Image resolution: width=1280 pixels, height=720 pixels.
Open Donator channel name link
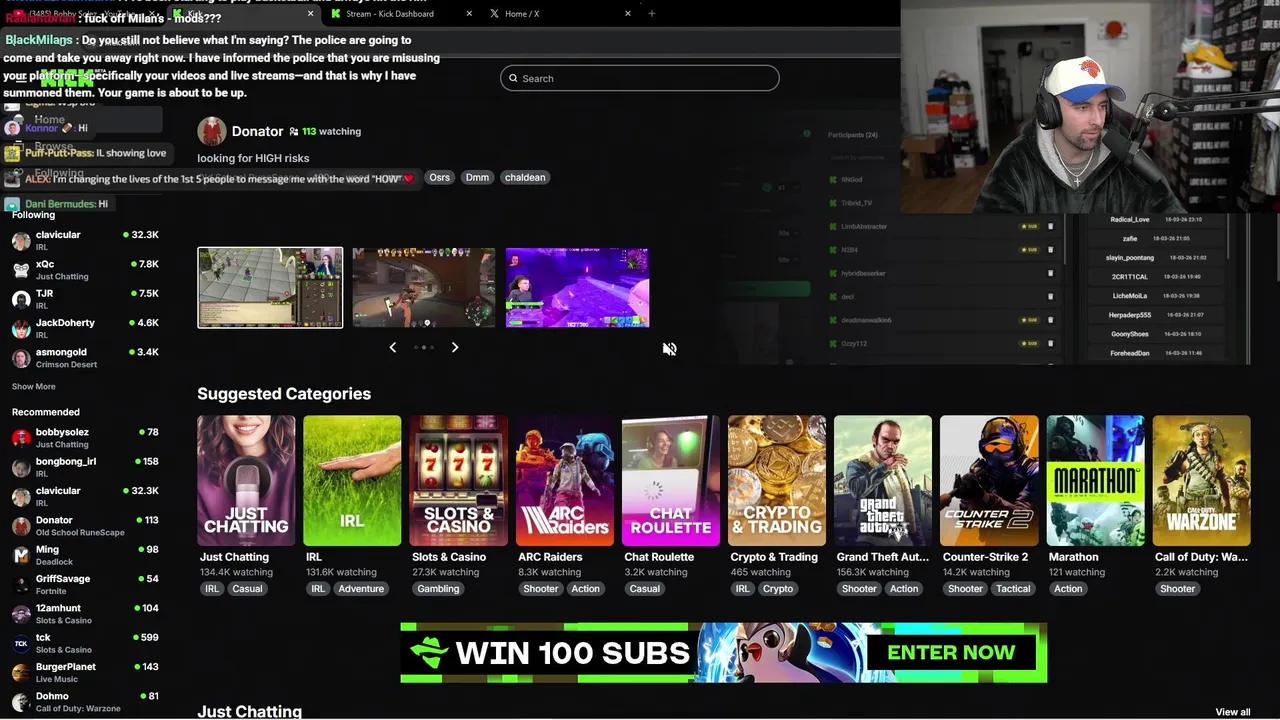point(257,131)
